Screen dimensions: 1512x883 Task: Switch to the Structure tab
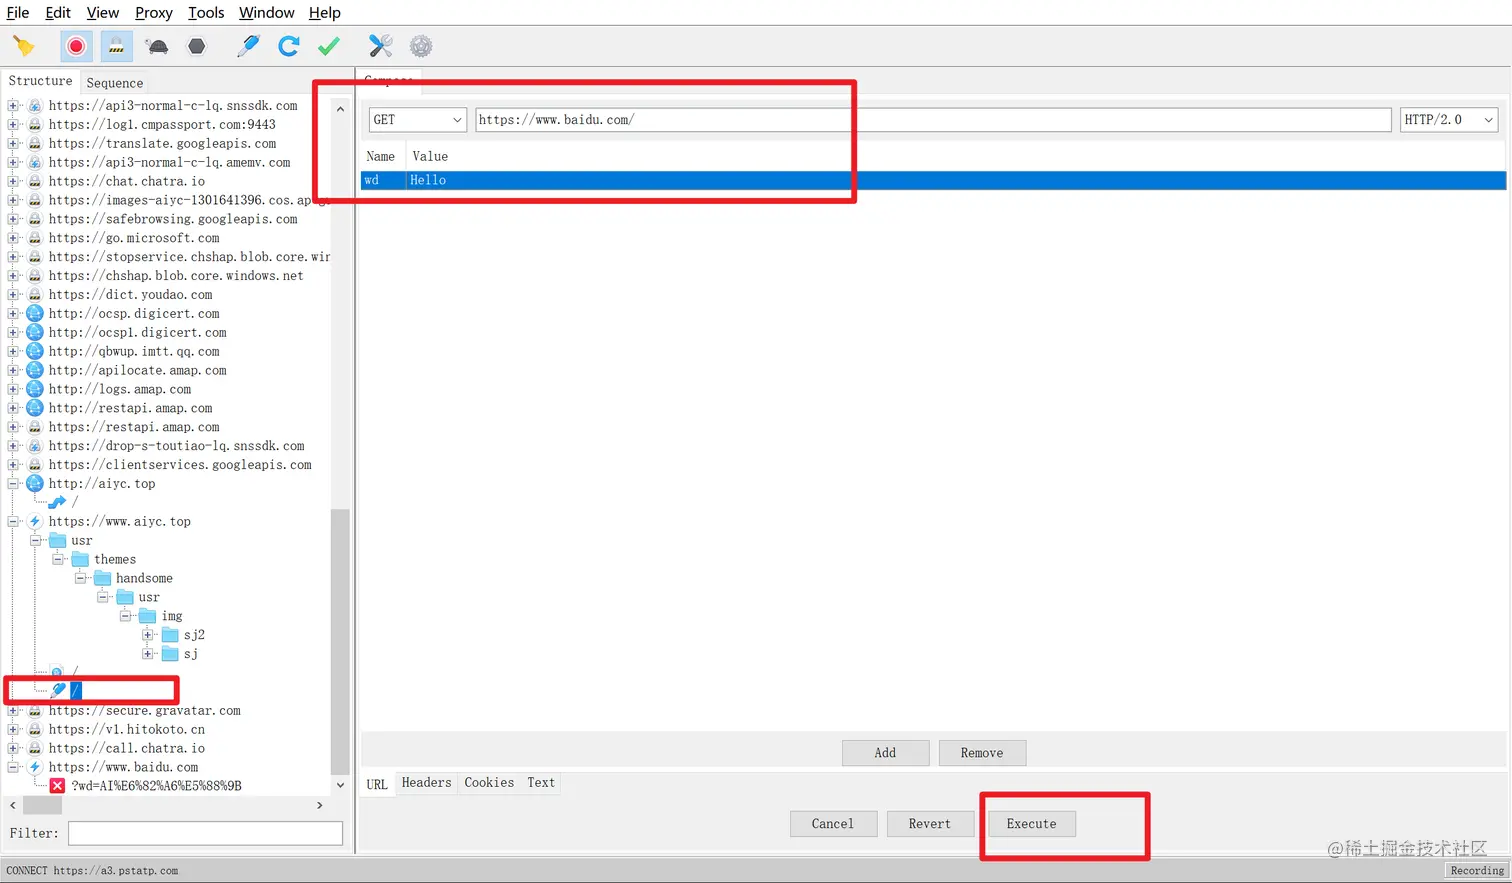tap(40, 81)
